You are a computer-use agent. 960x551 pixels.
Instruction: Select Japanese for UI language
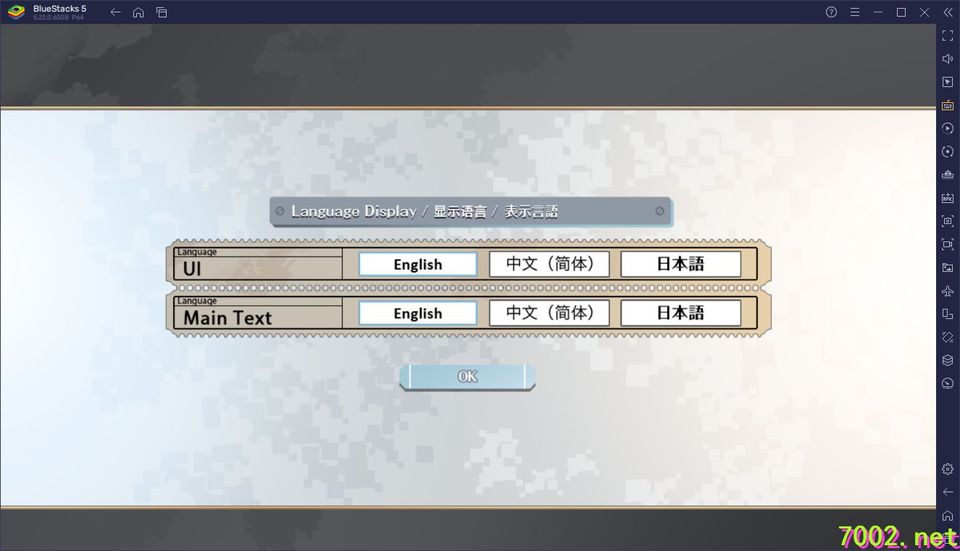681,264
